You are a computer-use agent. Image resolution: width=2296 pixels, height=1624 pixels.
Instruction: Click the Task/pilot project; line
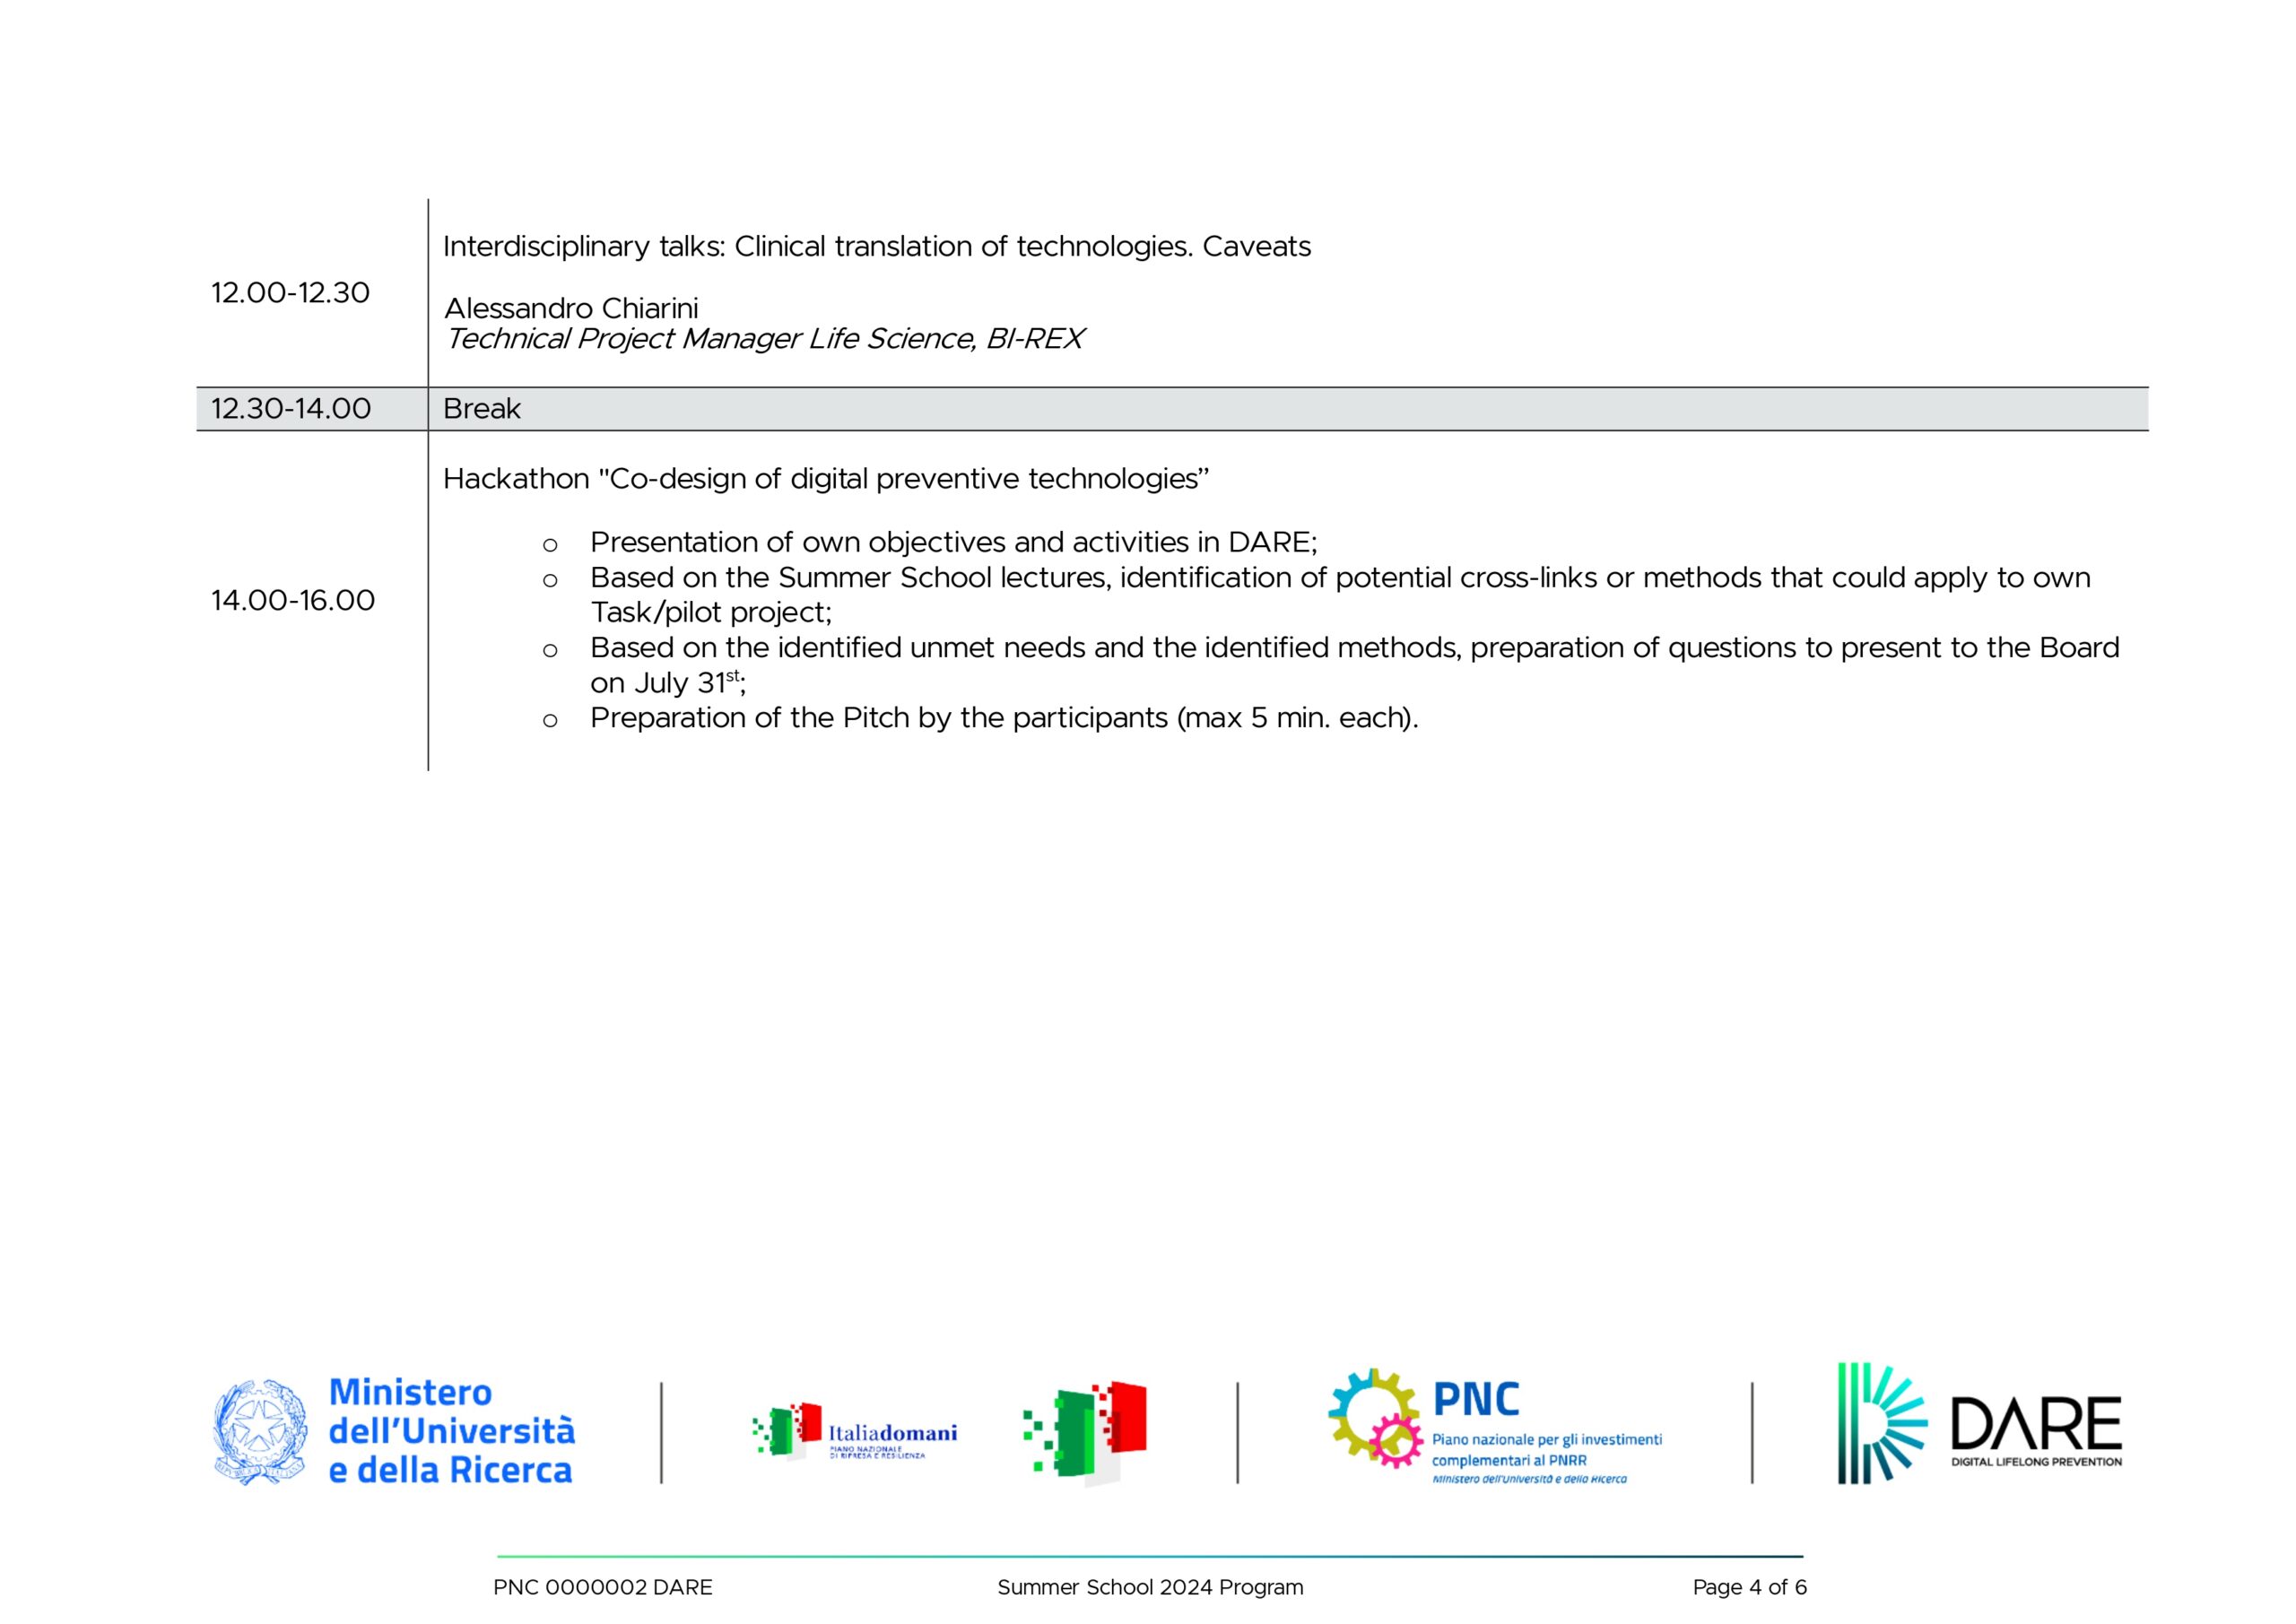[x=711, y=612]
